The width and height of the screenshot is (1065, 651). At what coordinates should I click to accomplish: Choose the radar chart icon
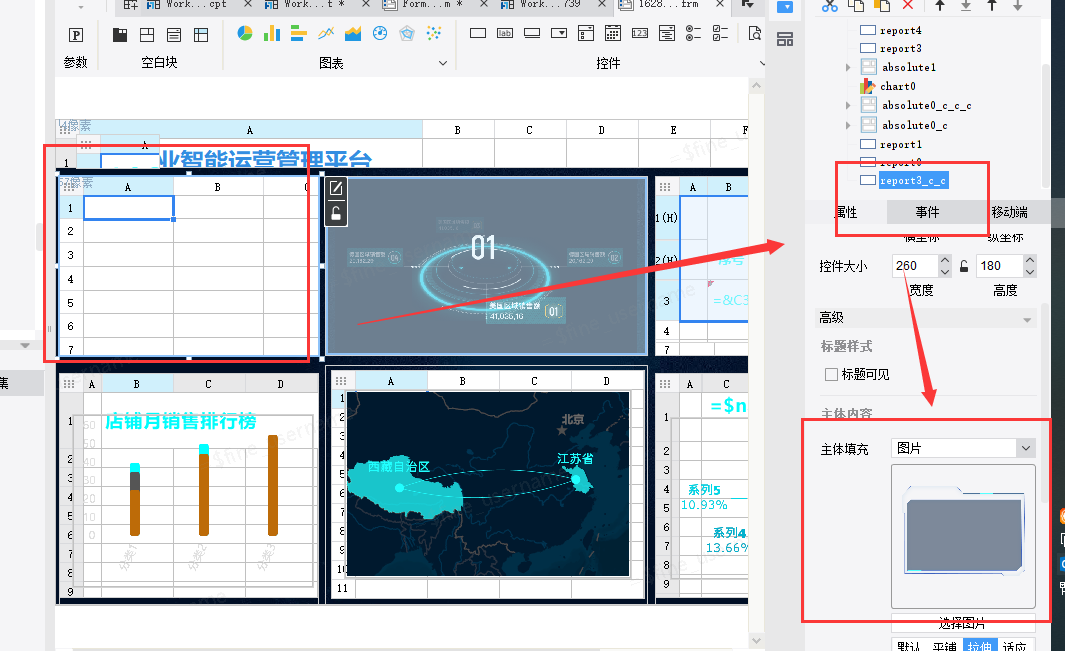click(x=407, y=33)
